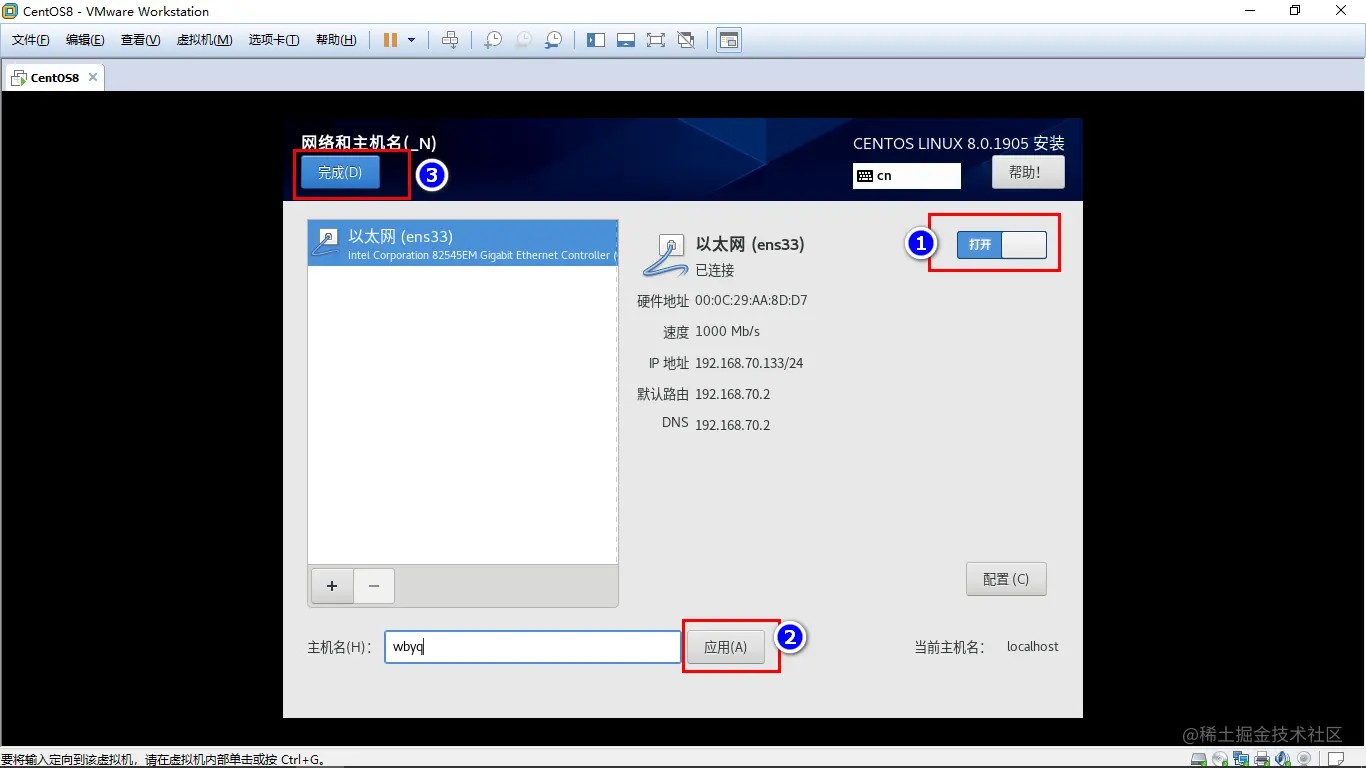This screenshot has width=1366, height=768.
Task: Open the power options dropdown arrow
Action: [411, 40]
